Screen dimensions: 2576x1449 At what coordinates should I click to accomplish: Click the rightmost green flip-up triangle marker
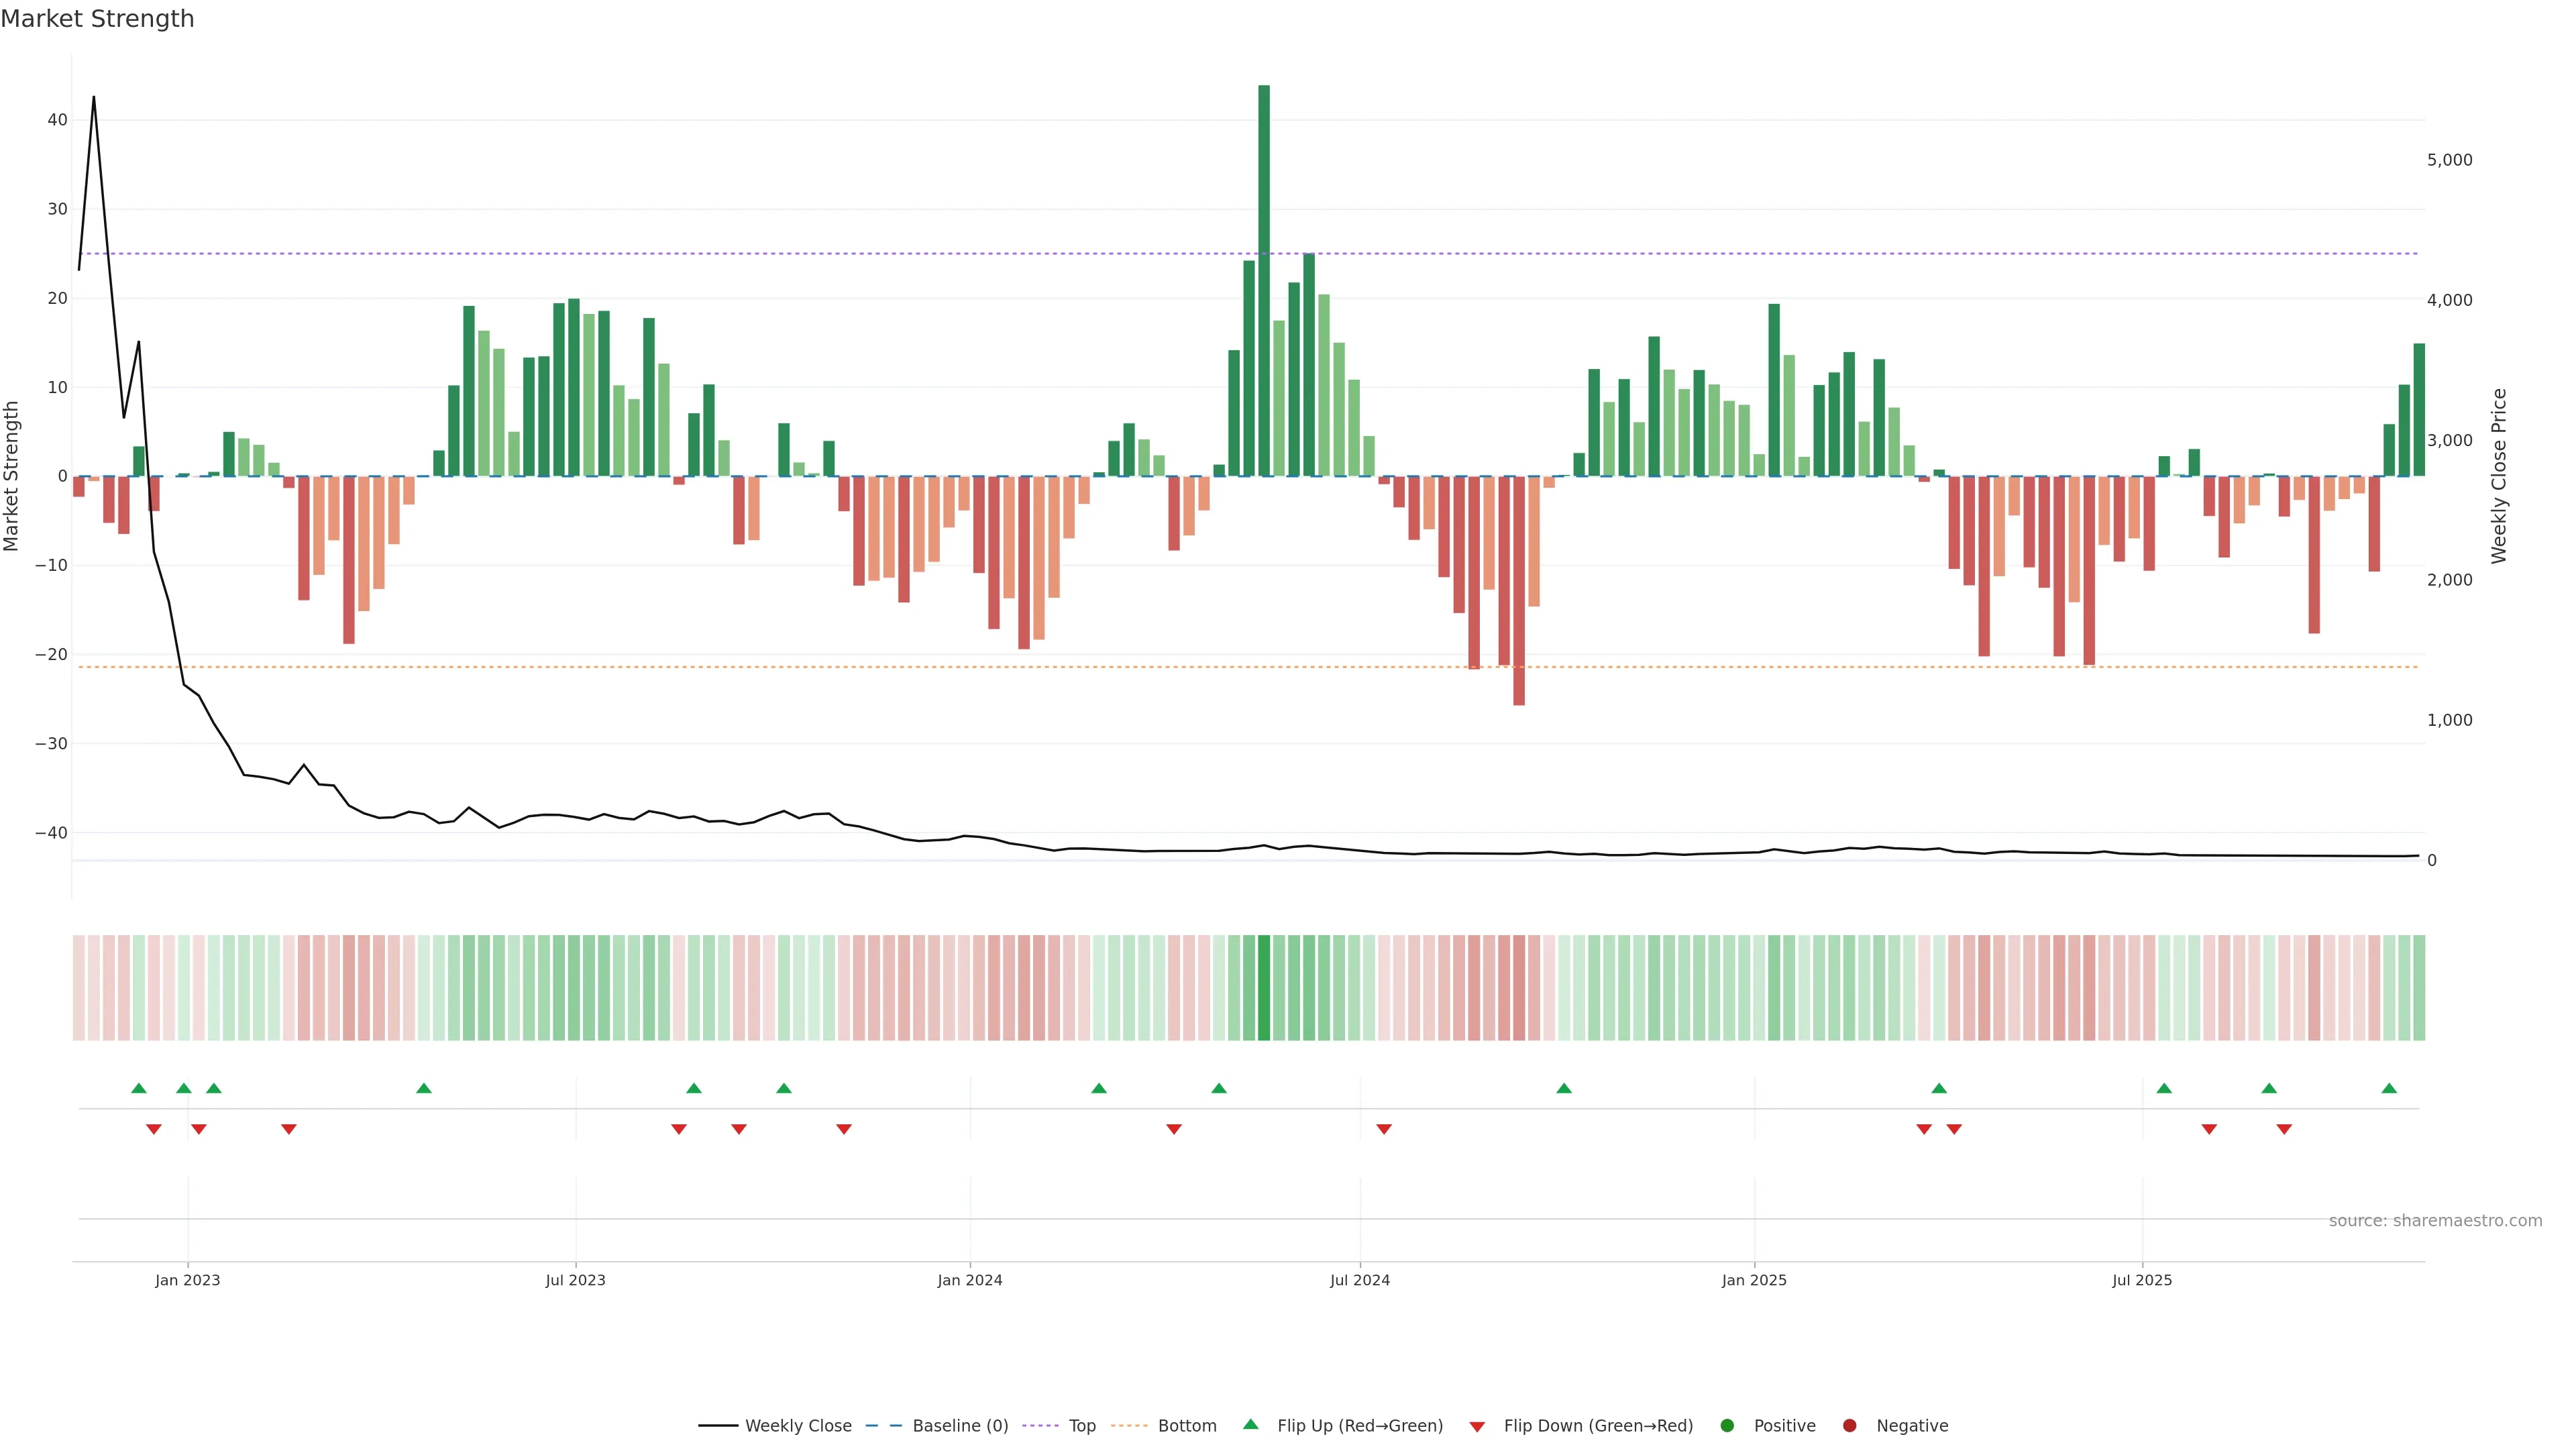[2389, 1088]
